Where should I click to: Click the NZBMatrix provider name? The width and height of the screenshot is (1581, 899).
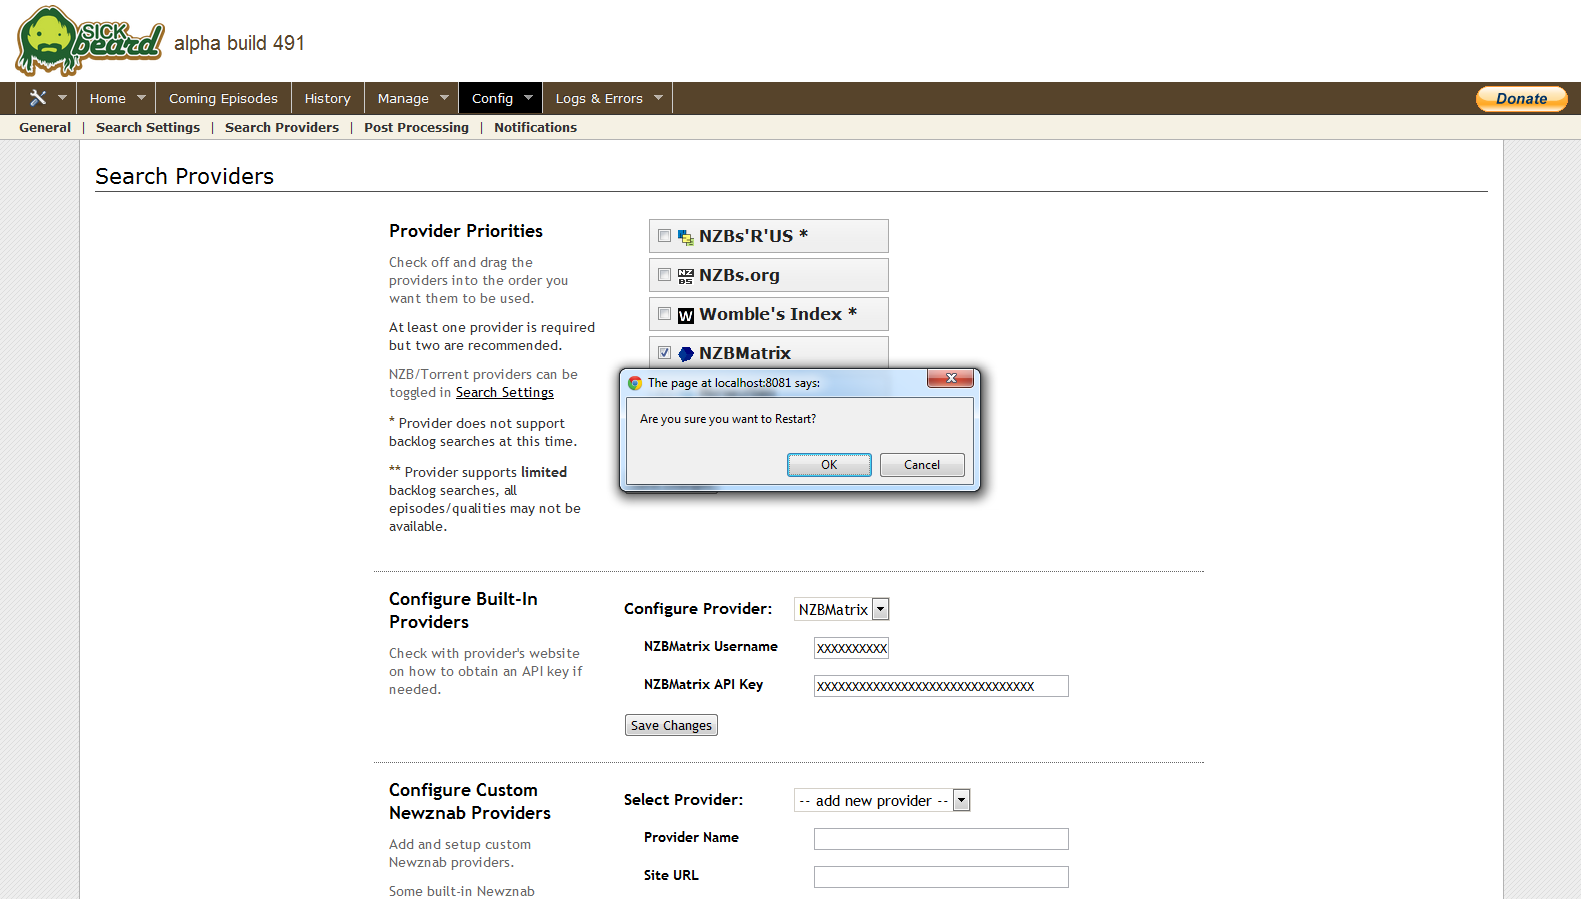click(x=745, y=353)
